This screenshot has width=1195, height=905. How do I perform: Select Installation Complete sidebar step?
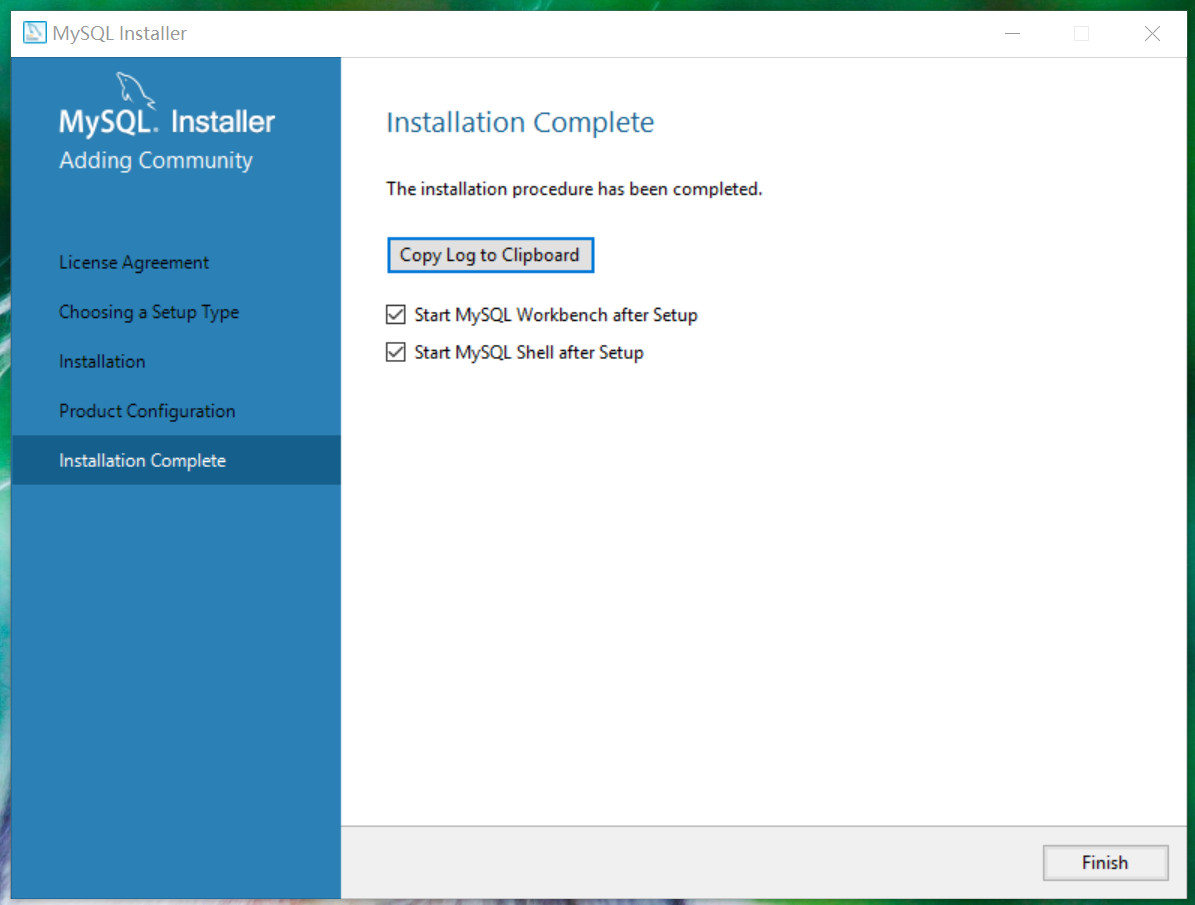[x=176, y=461]
